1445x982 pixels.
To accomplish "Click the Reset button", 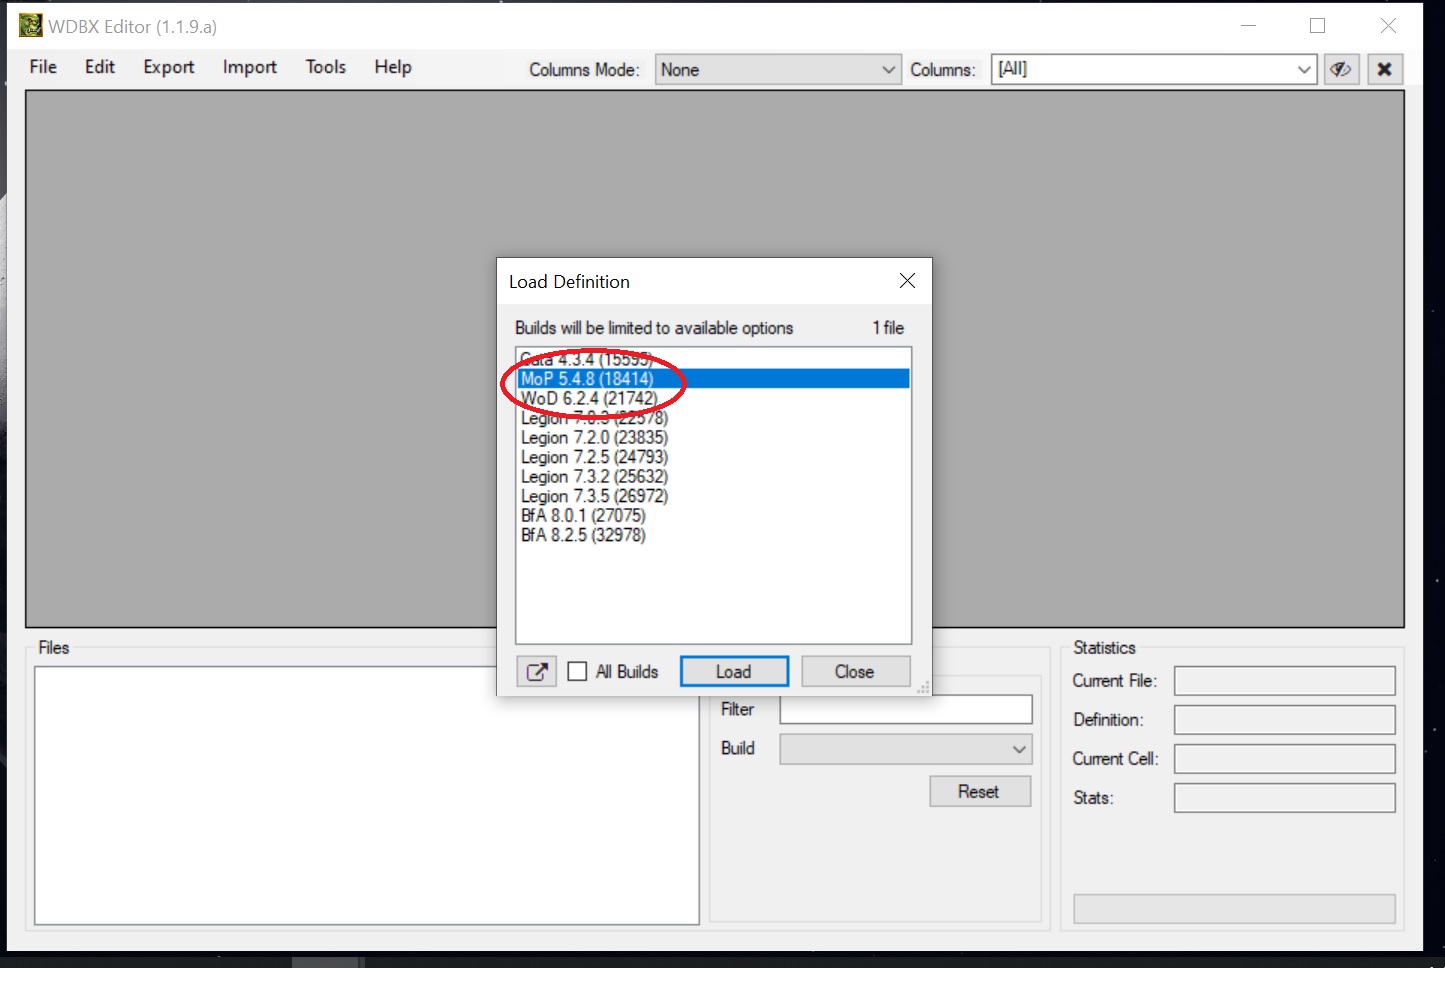I will 979,792.
